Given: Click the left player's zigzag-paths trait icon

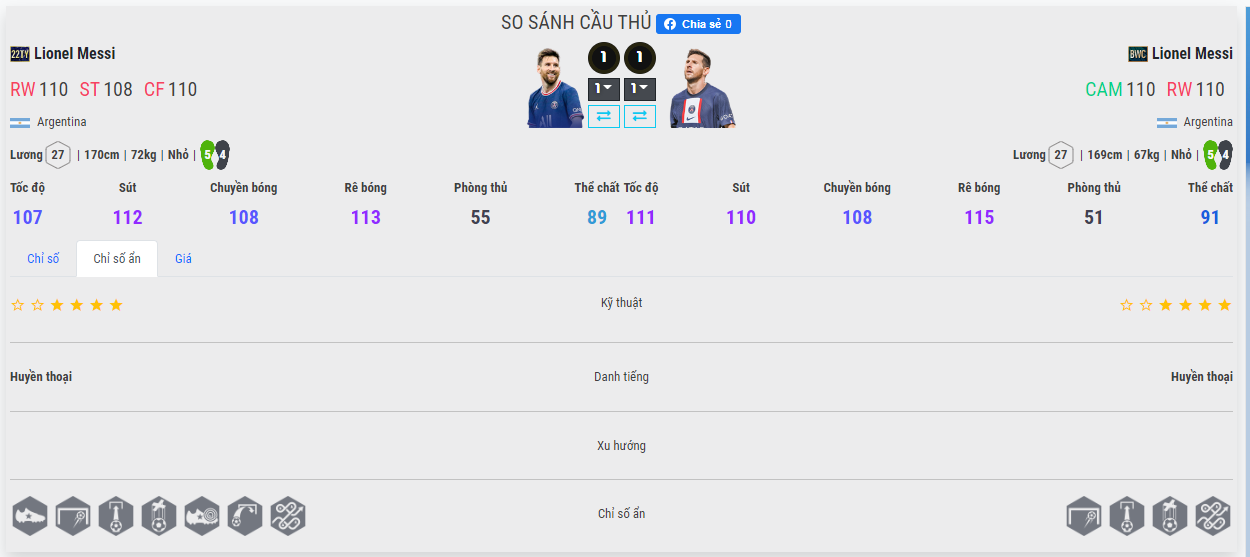Looking at the screenshot, I should (x=288, y=516).
